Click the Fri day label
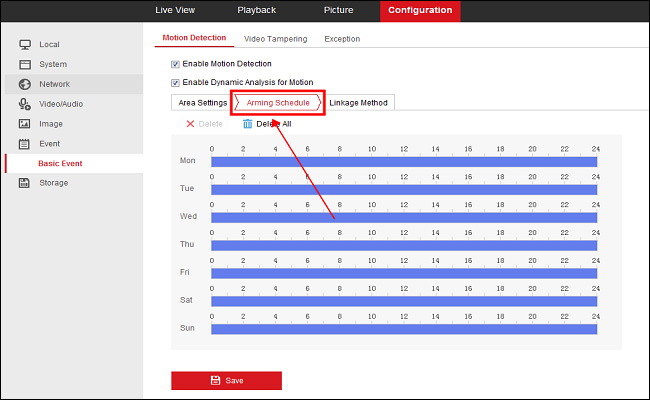Screen dimensions: 650x400 pyautogui.click(x=184, y=272)
